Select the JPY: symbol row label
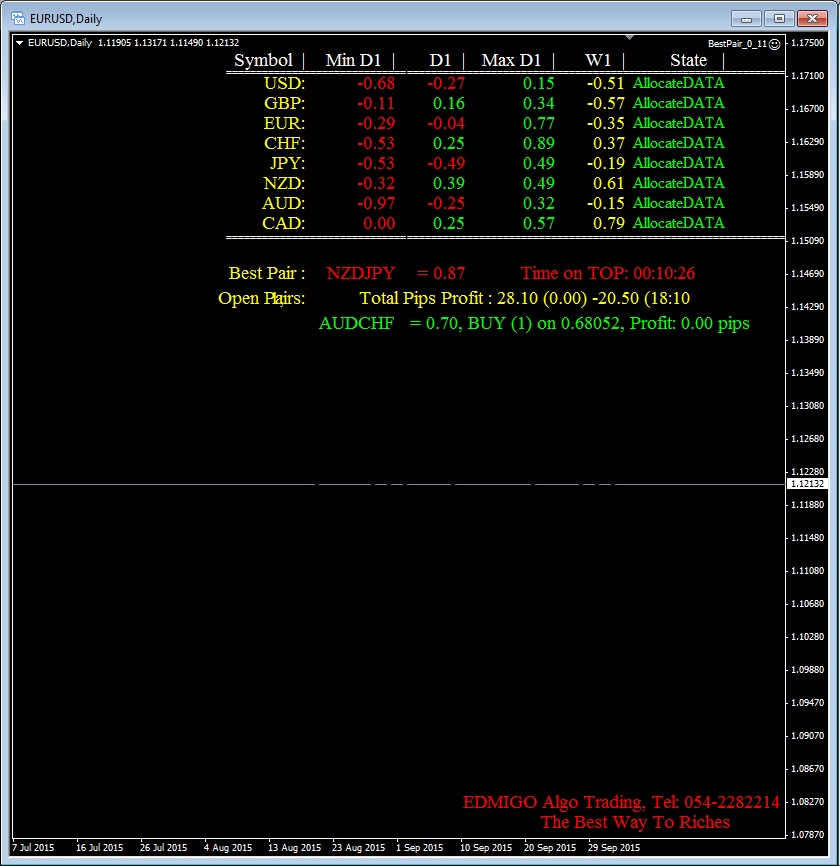The image size is (840, 866). pos(287,163)
